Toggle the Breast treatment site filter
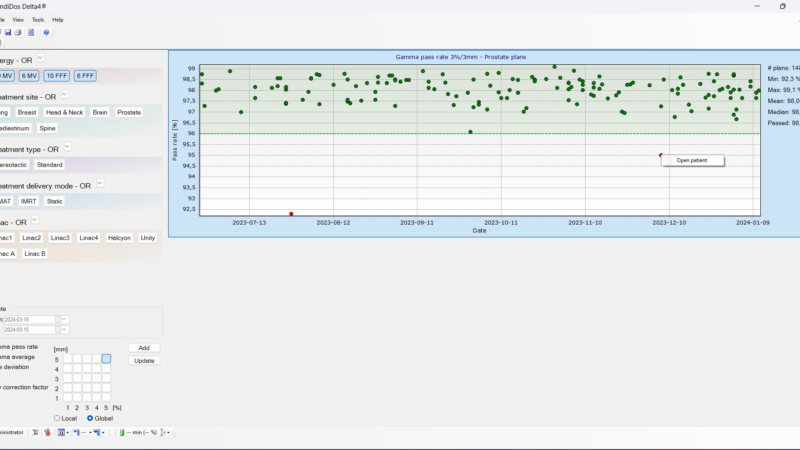Screen dimensions: 800x450 coord(27,112)
